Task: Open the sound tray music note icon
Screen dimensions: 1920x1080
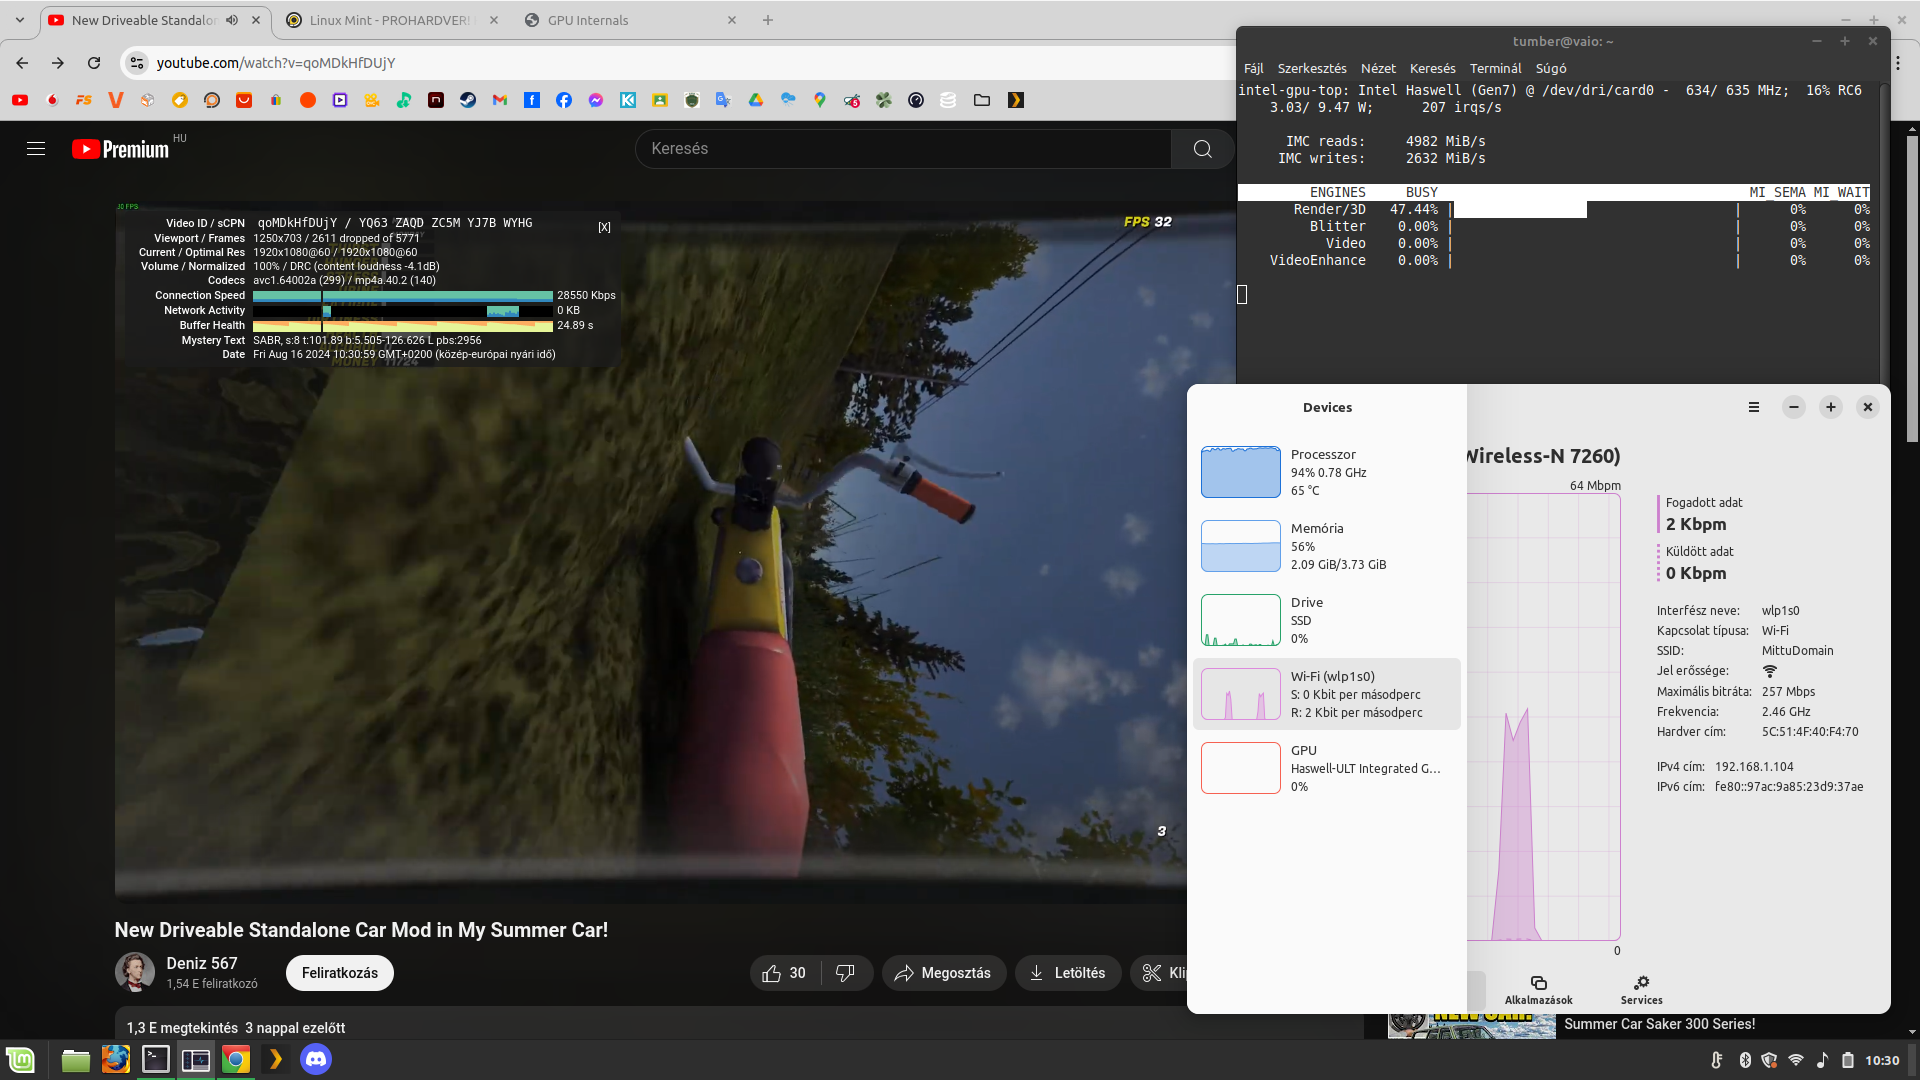Action: [x=1822, y=1060]
